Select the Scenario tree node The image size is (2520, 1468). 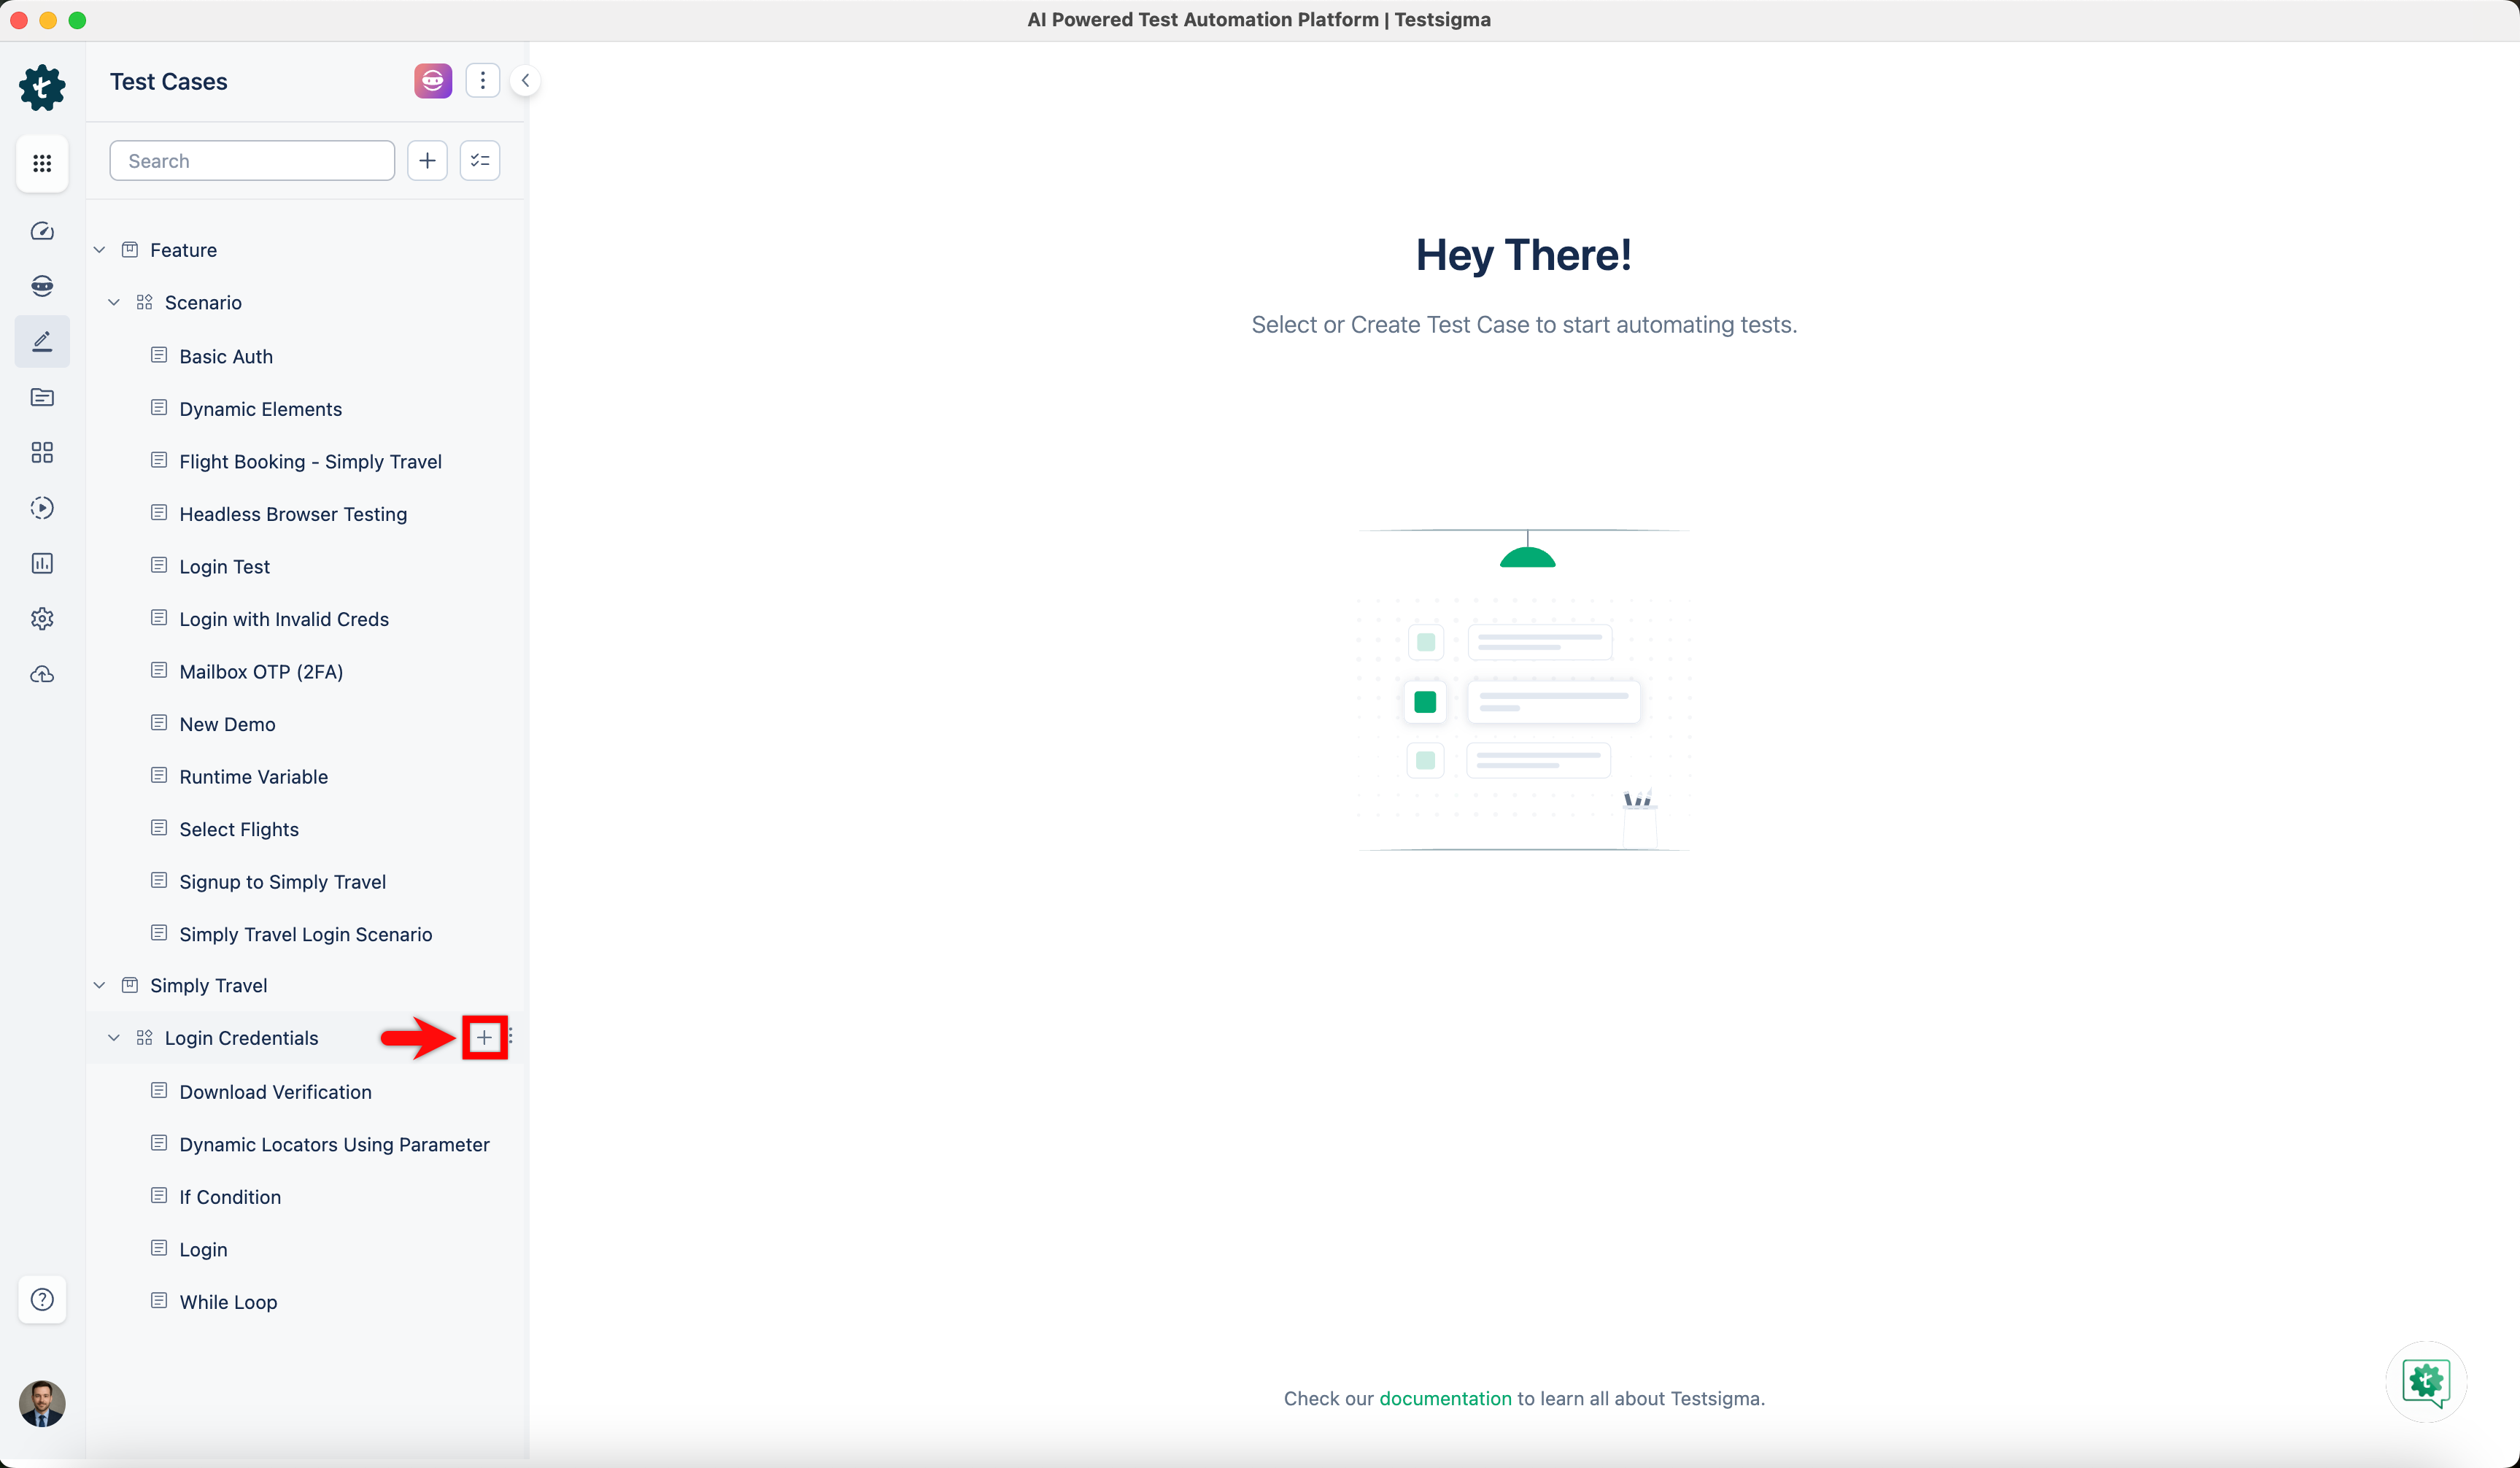(203, 303)
